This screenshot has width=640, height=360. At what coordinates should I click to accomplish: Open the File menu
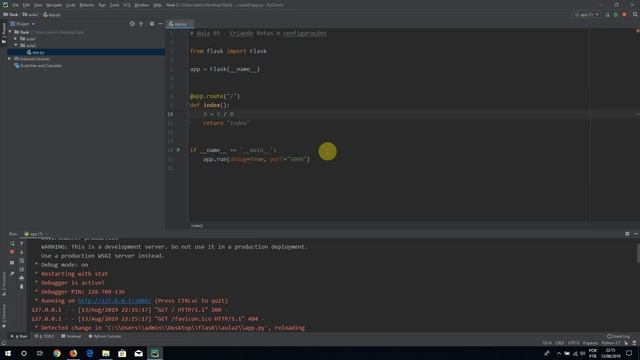[16, 5]
